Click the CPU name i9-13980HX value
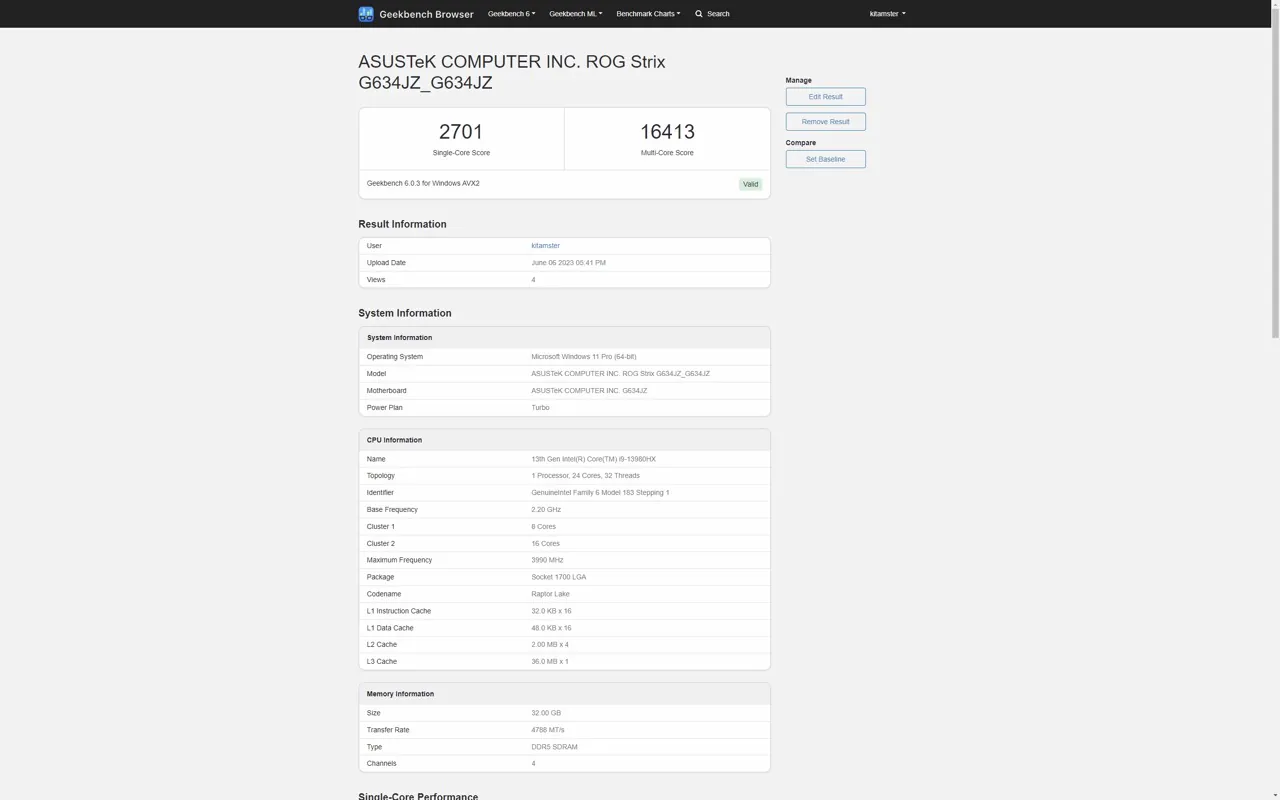 tap(593, 459)
